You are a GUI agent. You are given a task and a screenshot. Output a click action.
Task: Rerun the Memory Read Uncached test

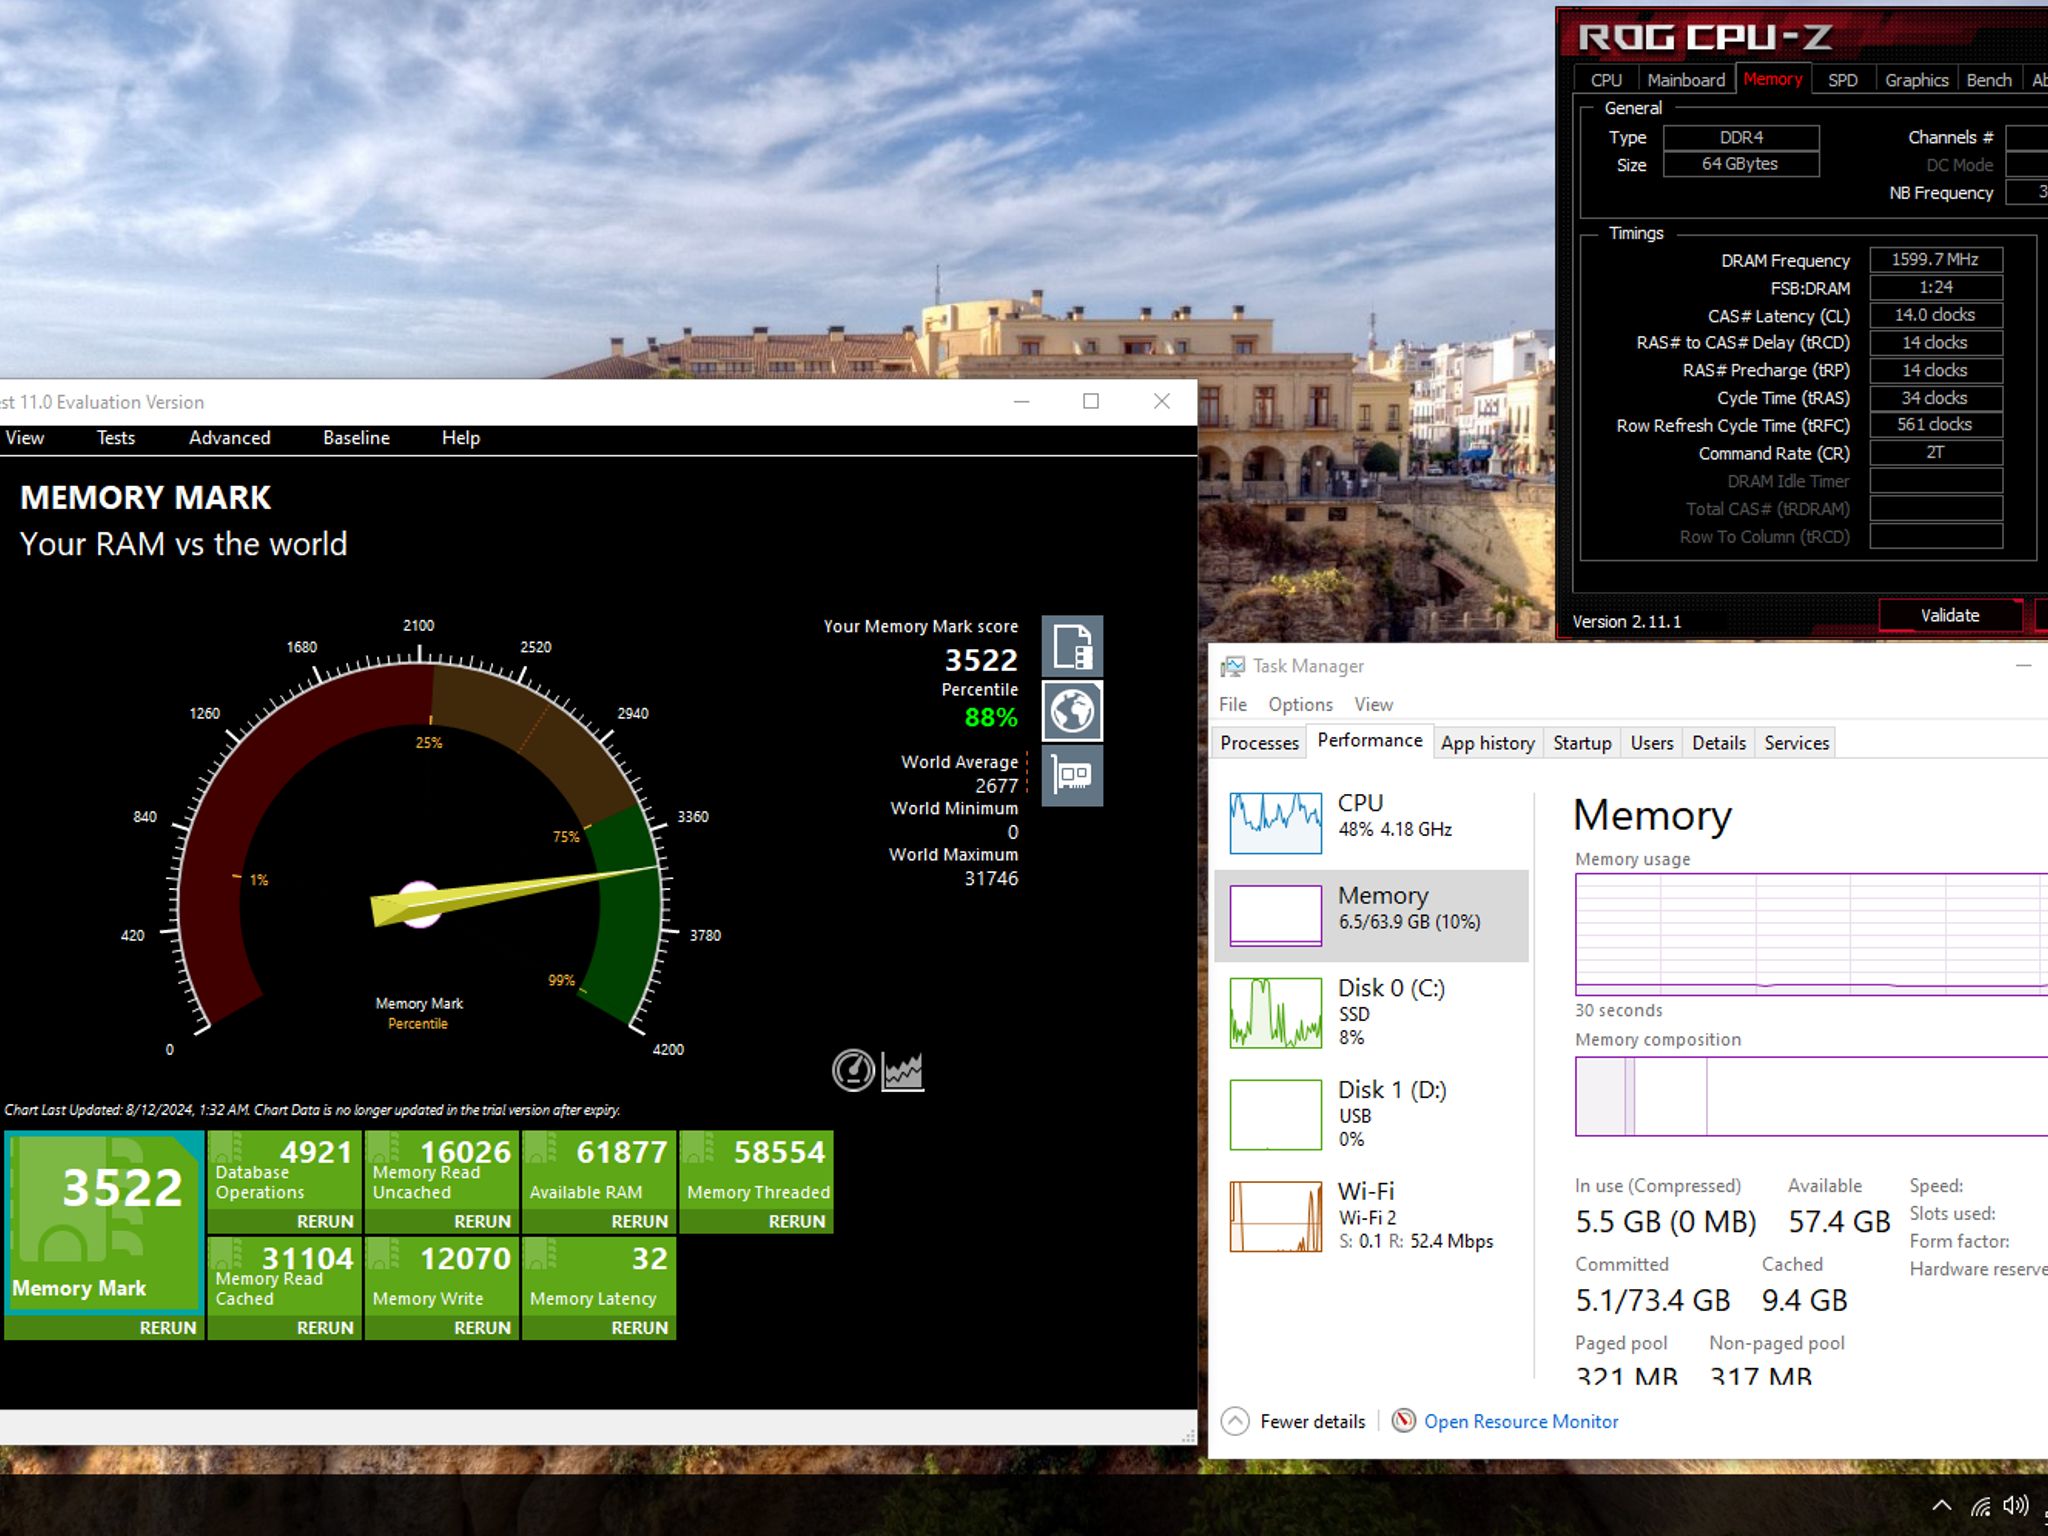tap(482, 1221)
